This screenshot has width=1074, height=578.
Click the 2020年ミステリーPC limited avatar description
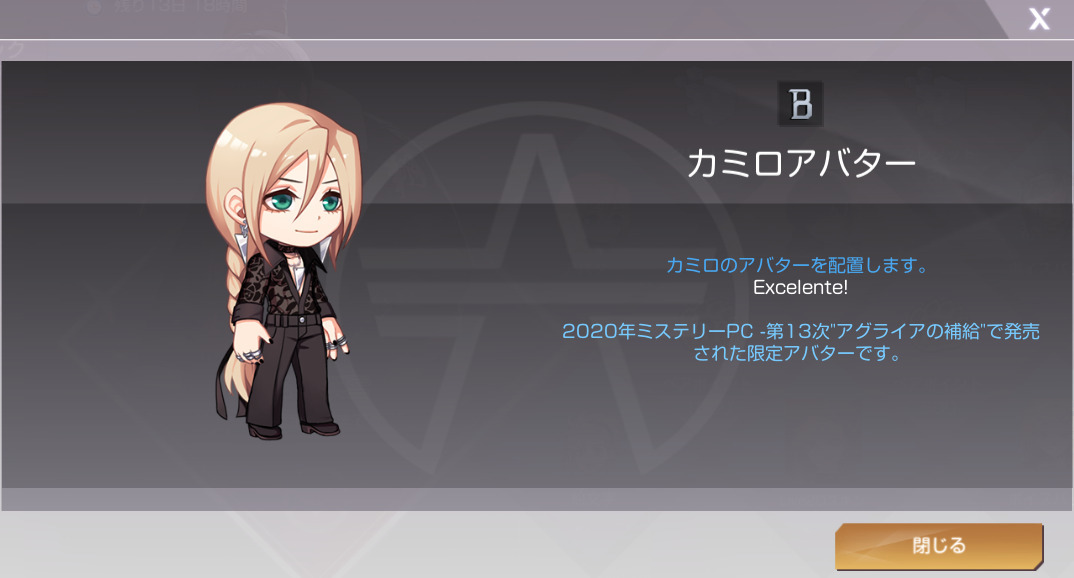click(800, 342)
